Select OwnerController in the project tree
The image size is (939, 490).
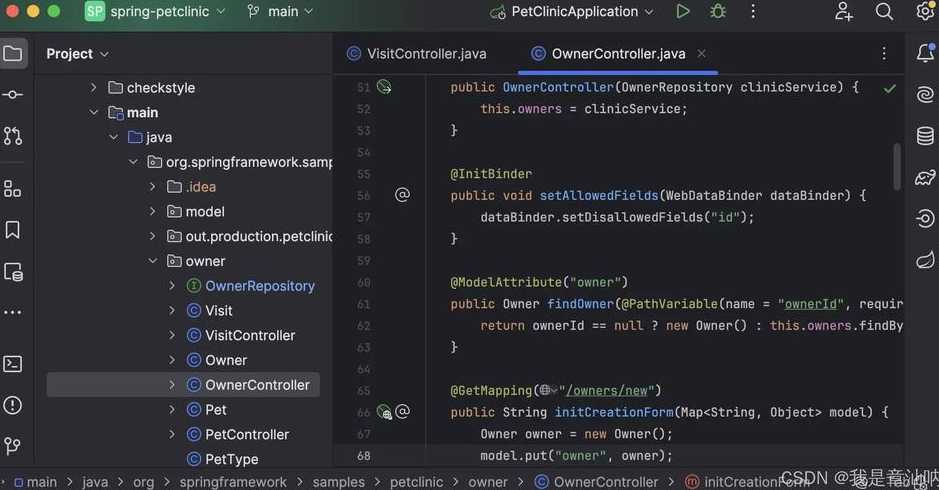click(257, 385)
